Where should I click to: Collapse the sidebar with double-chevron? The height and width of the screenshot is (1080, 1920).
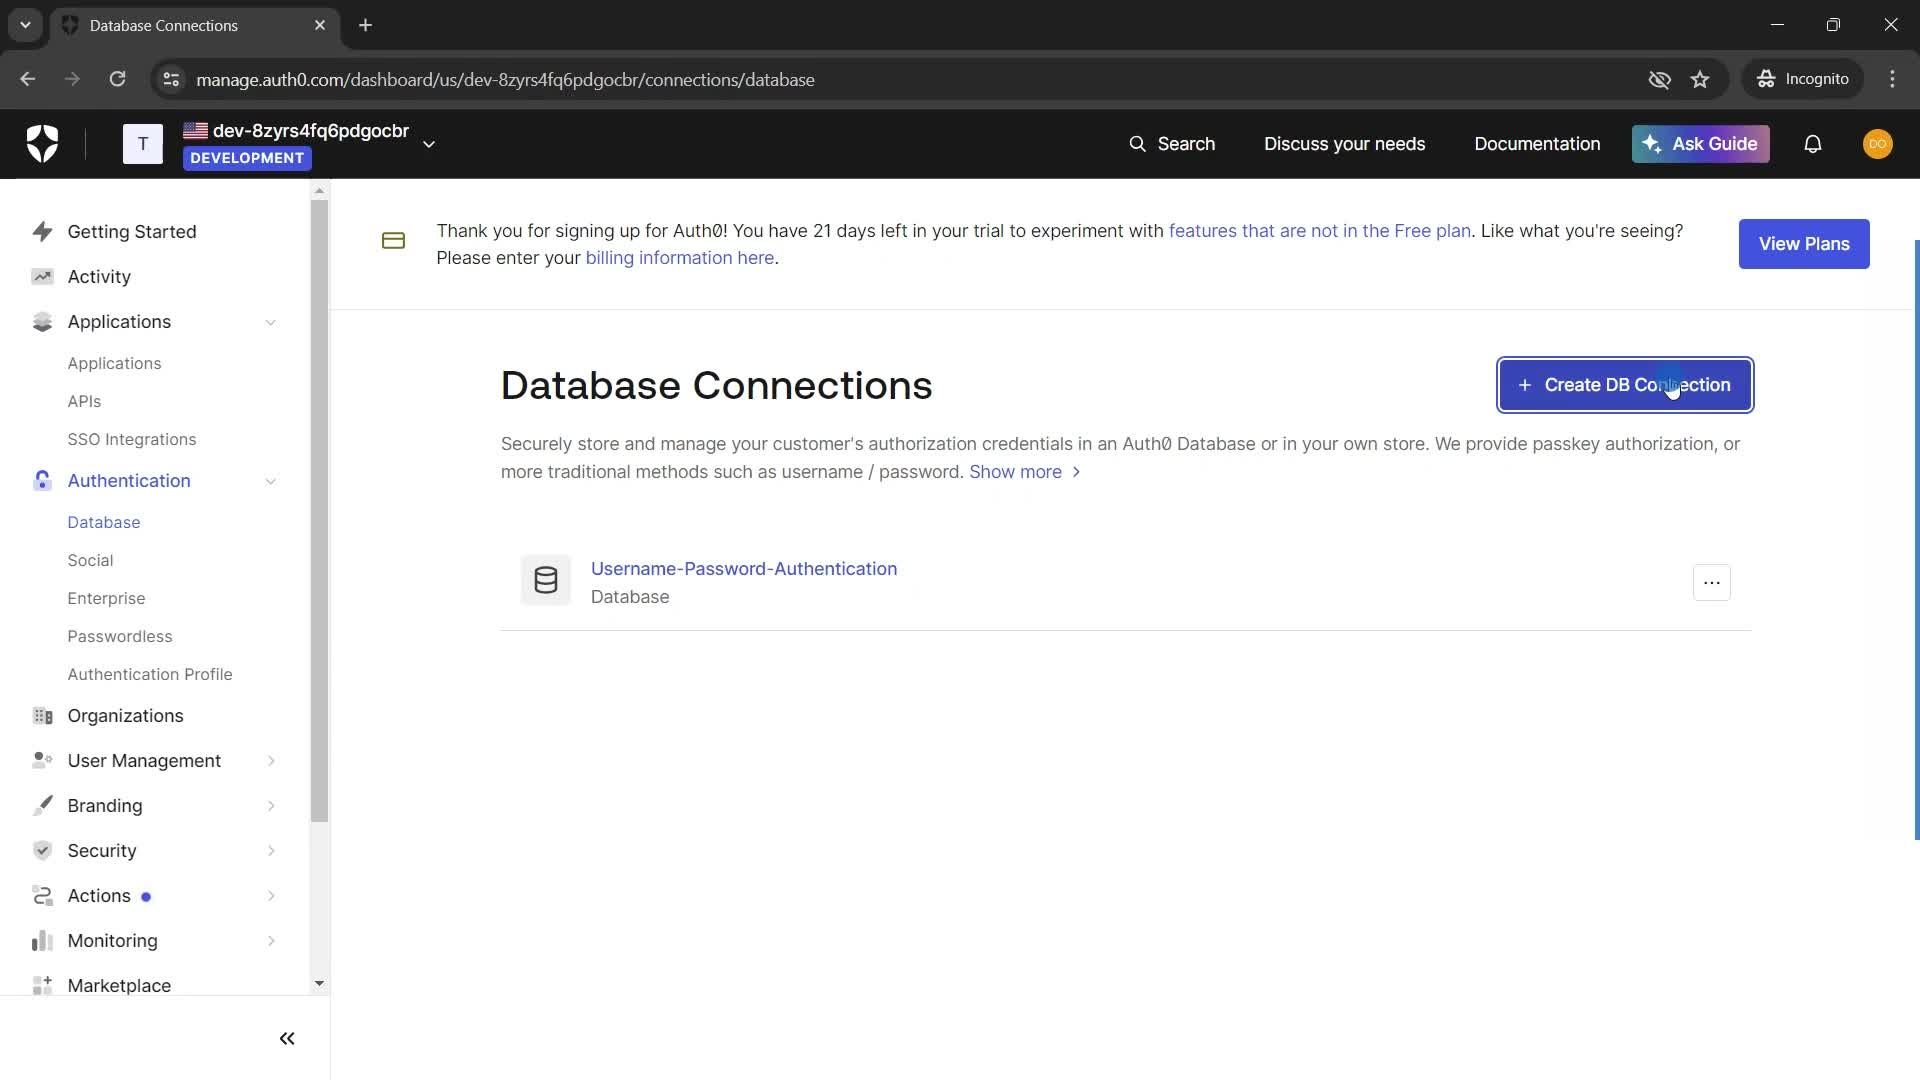coord(287,1039)
